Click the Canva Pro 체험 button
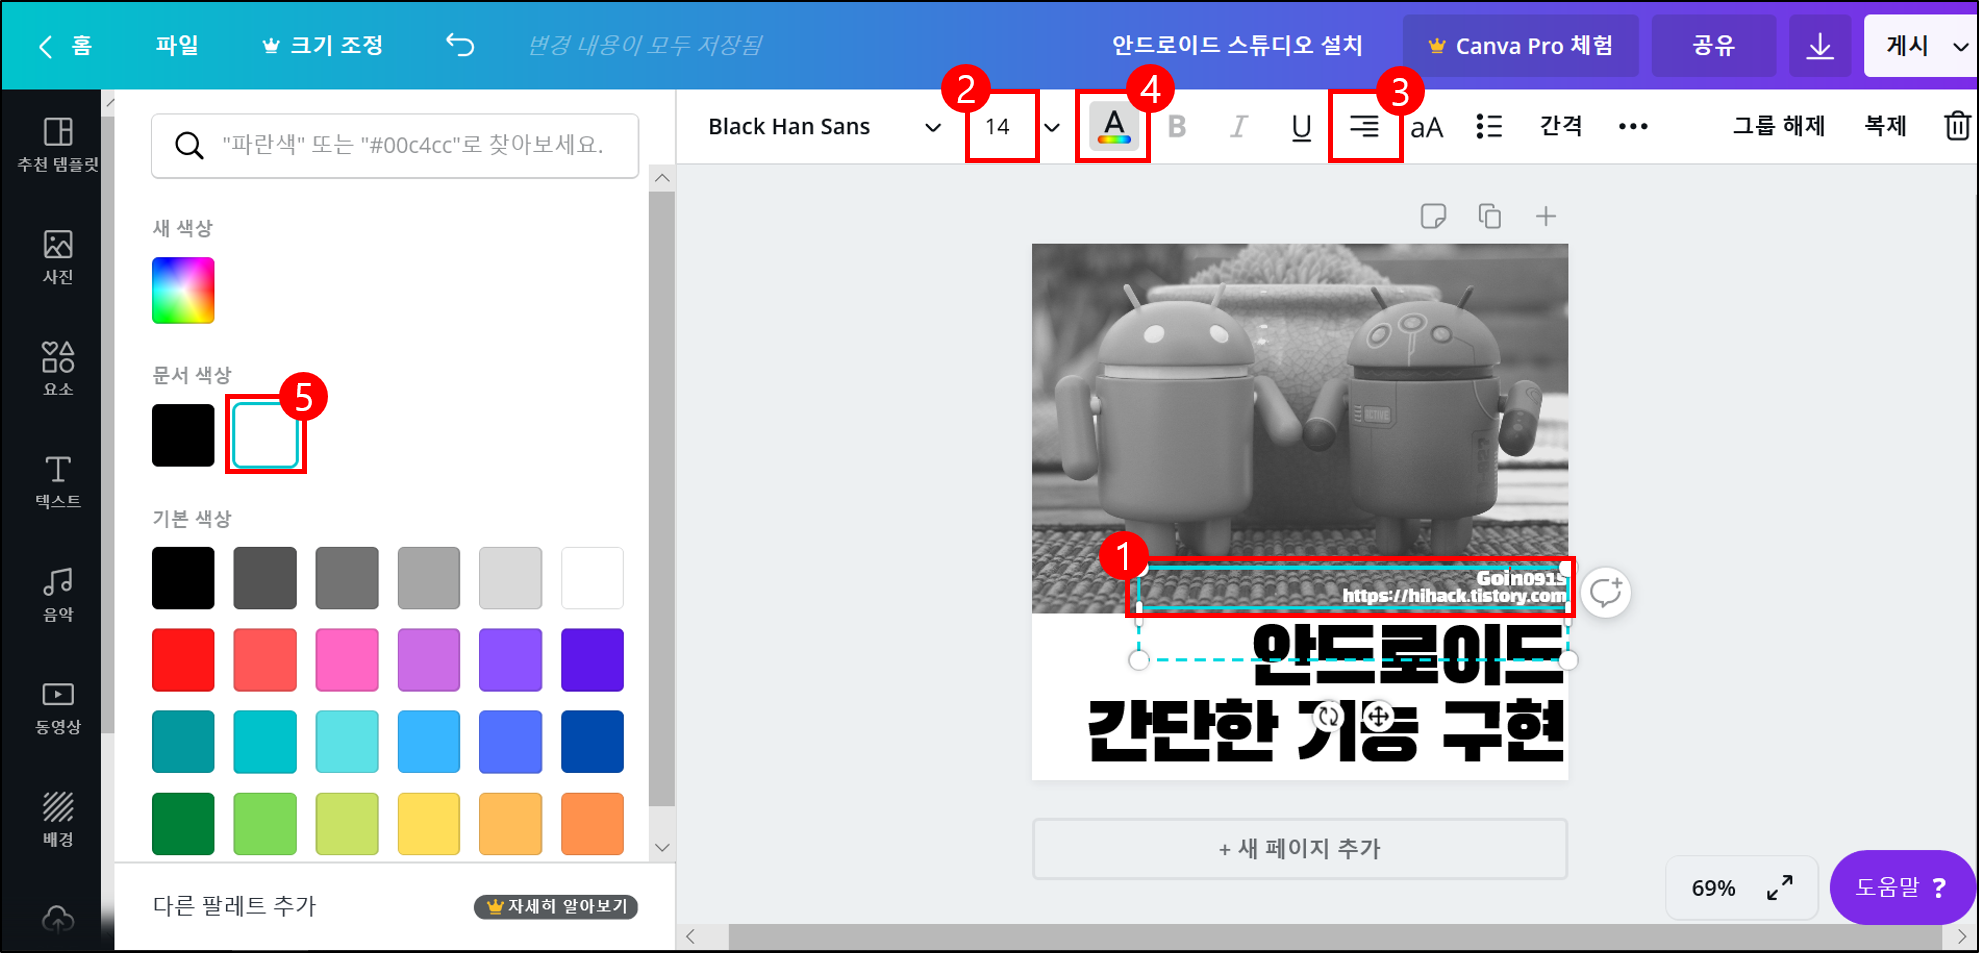 click(1520, 45)
